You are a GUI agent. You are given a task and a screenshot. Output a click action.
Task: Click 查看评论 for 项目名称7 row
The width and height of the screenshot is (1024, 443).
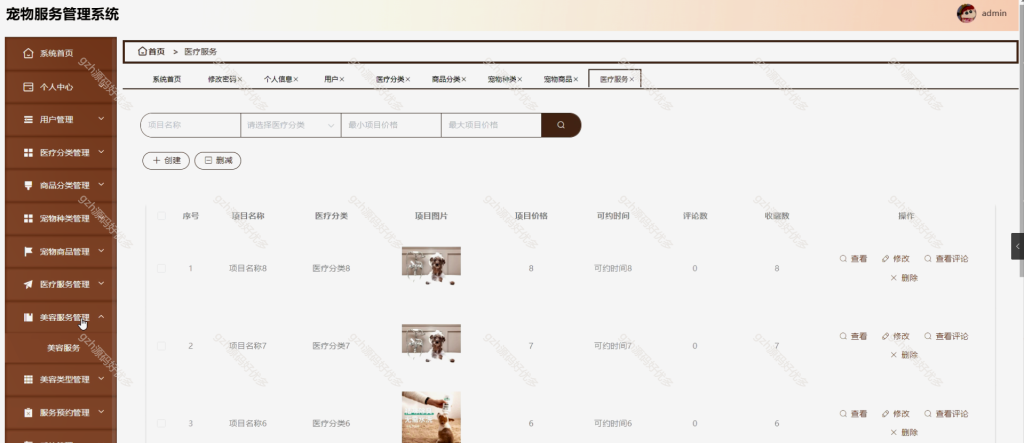click(x=946, y=336)
